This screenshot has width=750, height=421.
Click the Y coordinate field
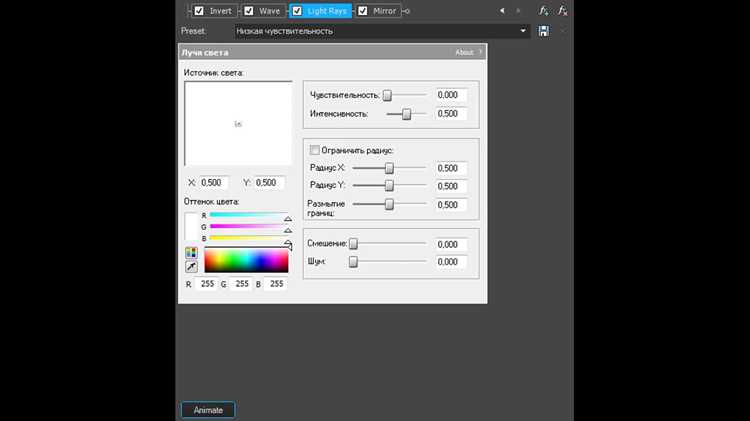click(269, 183)
